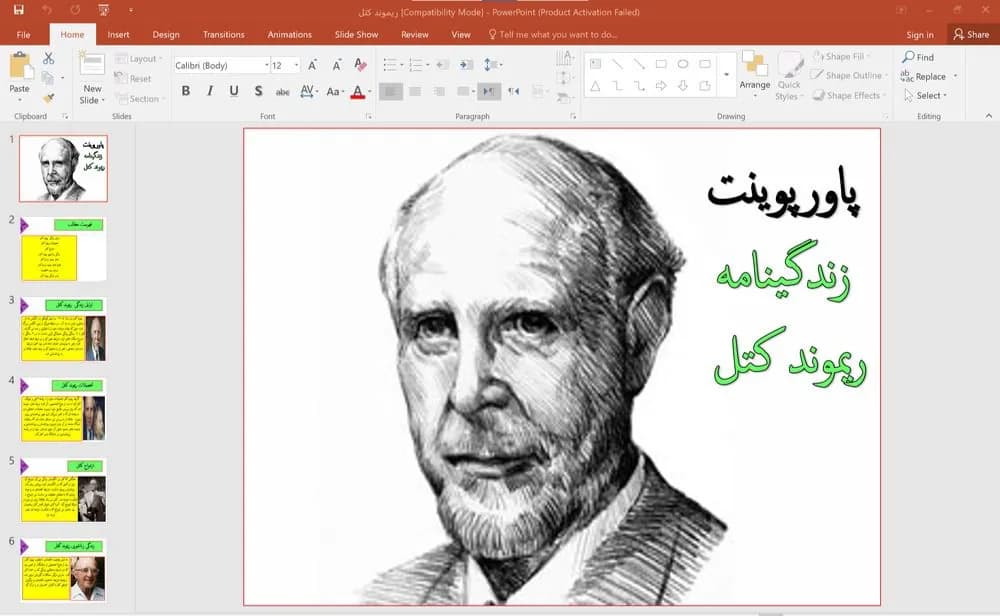The height and width of the screenshot is (616, 1000).
Task: Clear all formatting with eraser icon
Action: coord(360,65)
